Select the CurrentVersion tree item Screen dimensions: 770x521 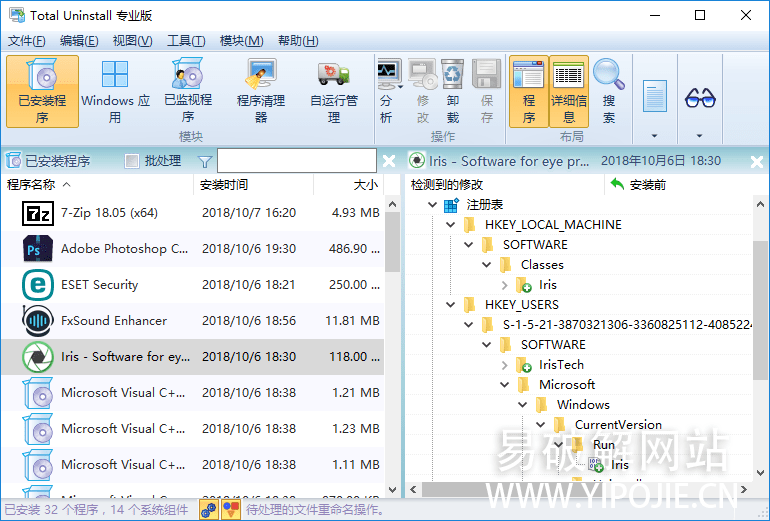coord(618,425)
